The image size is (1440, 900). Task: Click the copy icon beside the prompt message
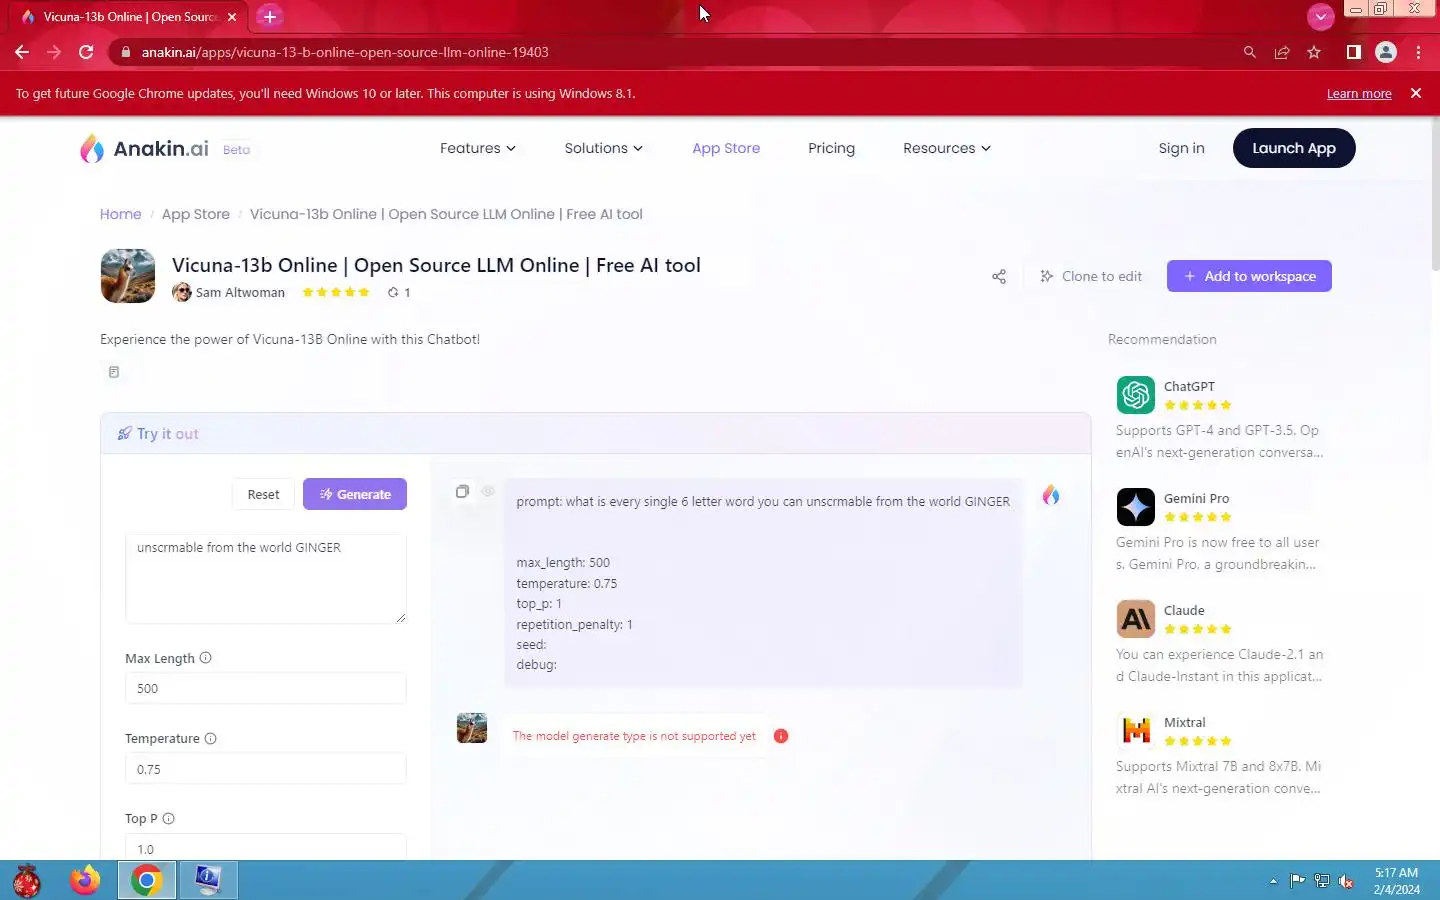(x=462, y=491)
